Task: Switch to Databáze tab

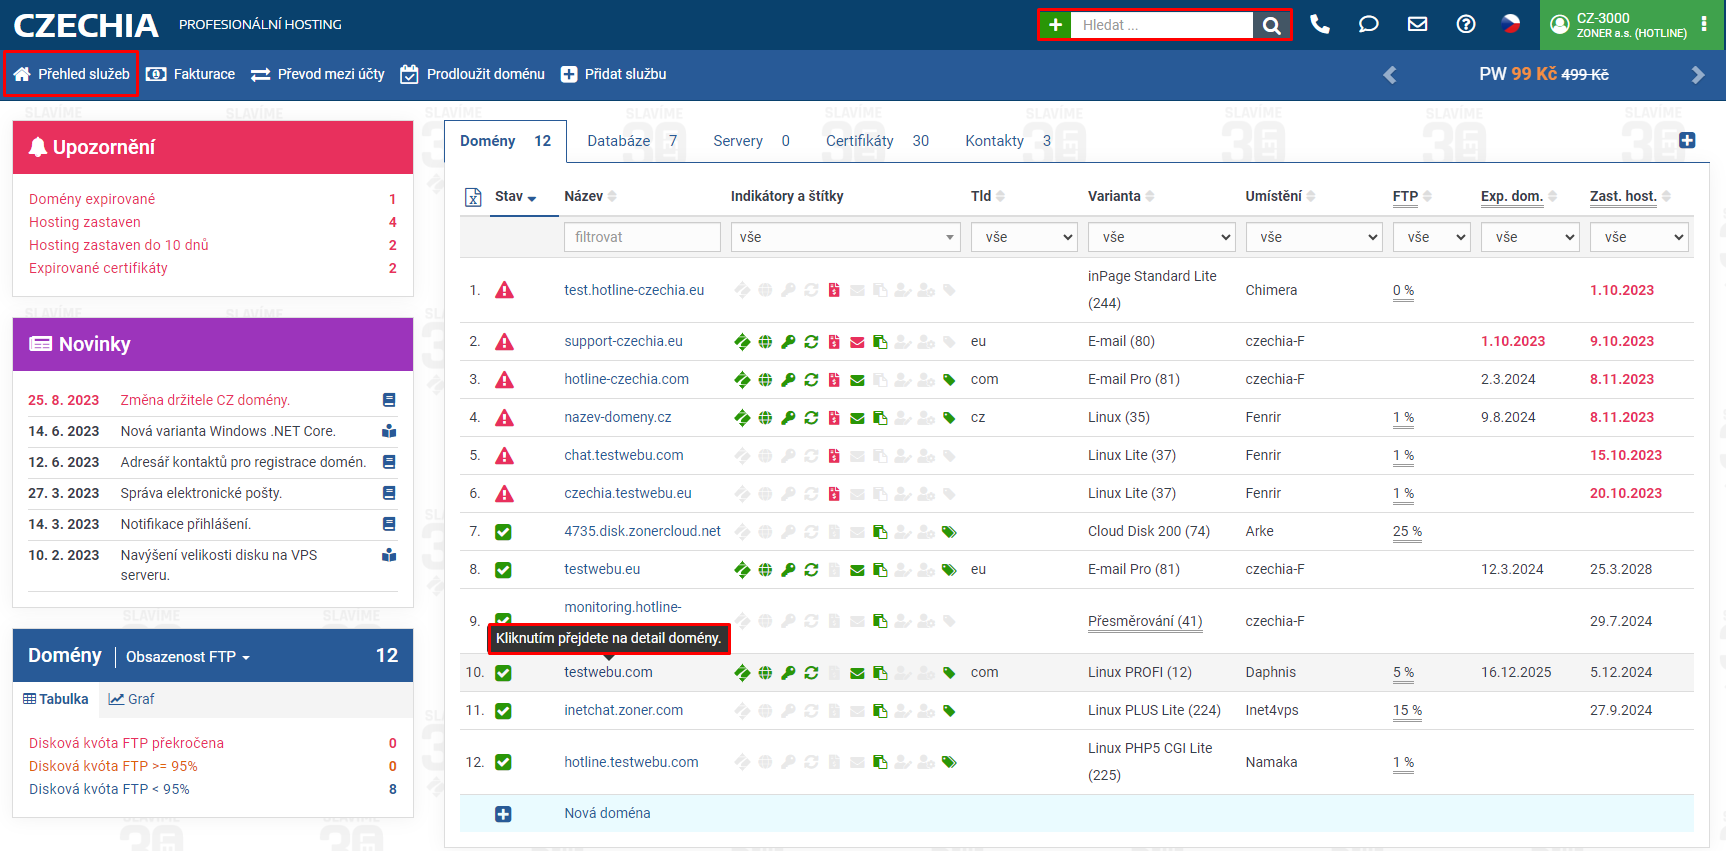Action: tap(632, 141)
